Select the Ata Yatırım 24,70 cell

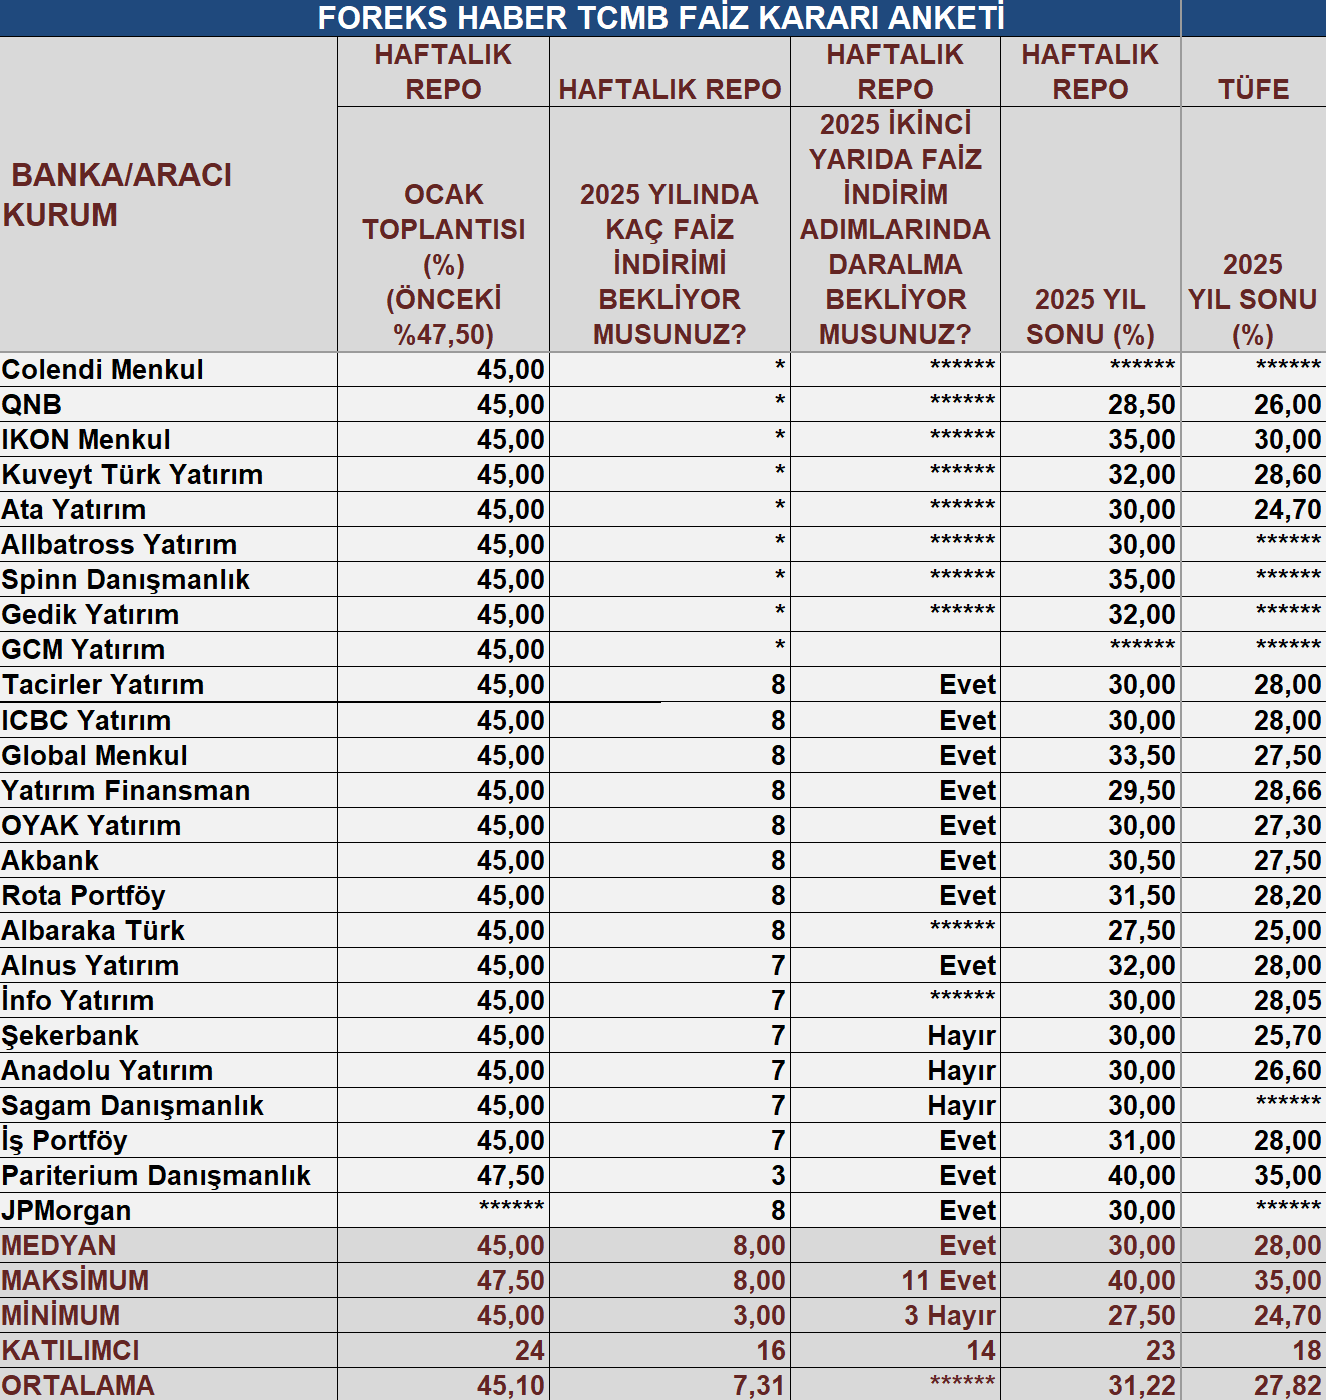1287,510
